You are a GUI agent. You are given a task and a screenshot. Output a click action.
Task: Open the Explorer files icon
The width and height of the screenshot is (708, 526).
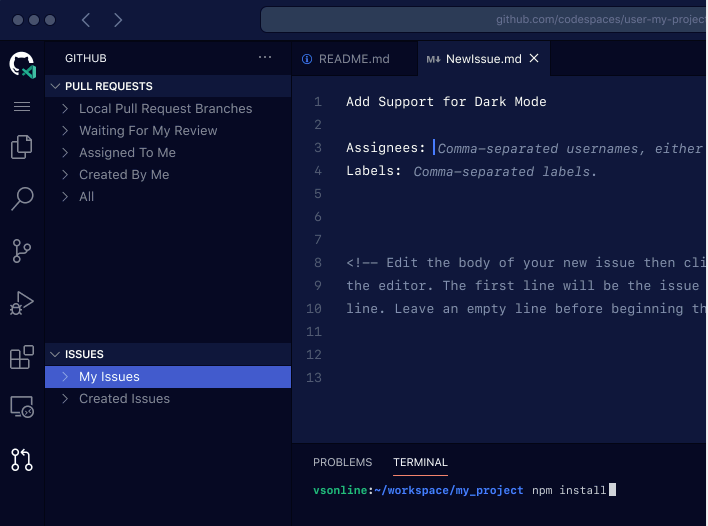pyautogui.click(x=22, y=147)
